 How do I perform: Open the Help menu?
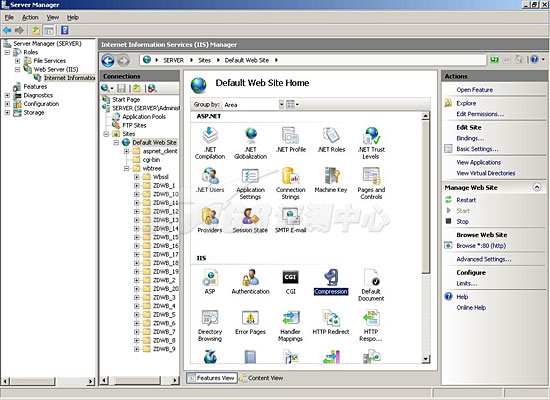[73, 18]
